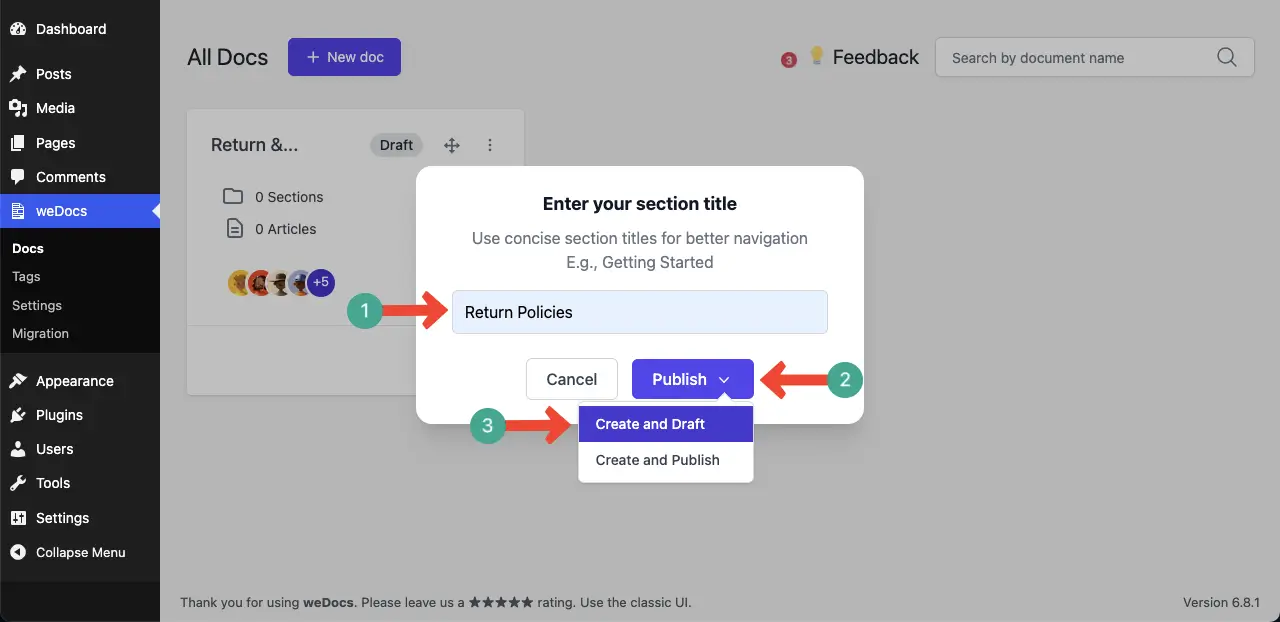Click the section title input field
This screenshot has height=622, width=1280.
[x=639, y=312]
